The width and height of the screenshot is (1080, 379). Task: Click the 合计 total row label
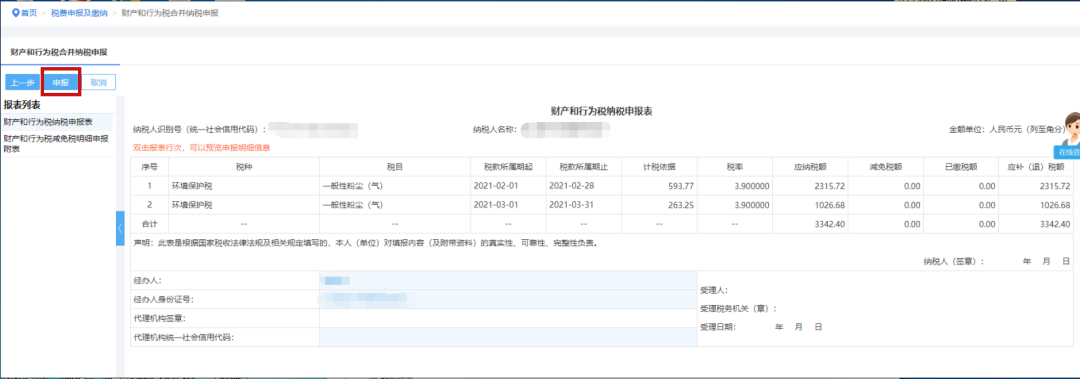click(x=149, y=224)
